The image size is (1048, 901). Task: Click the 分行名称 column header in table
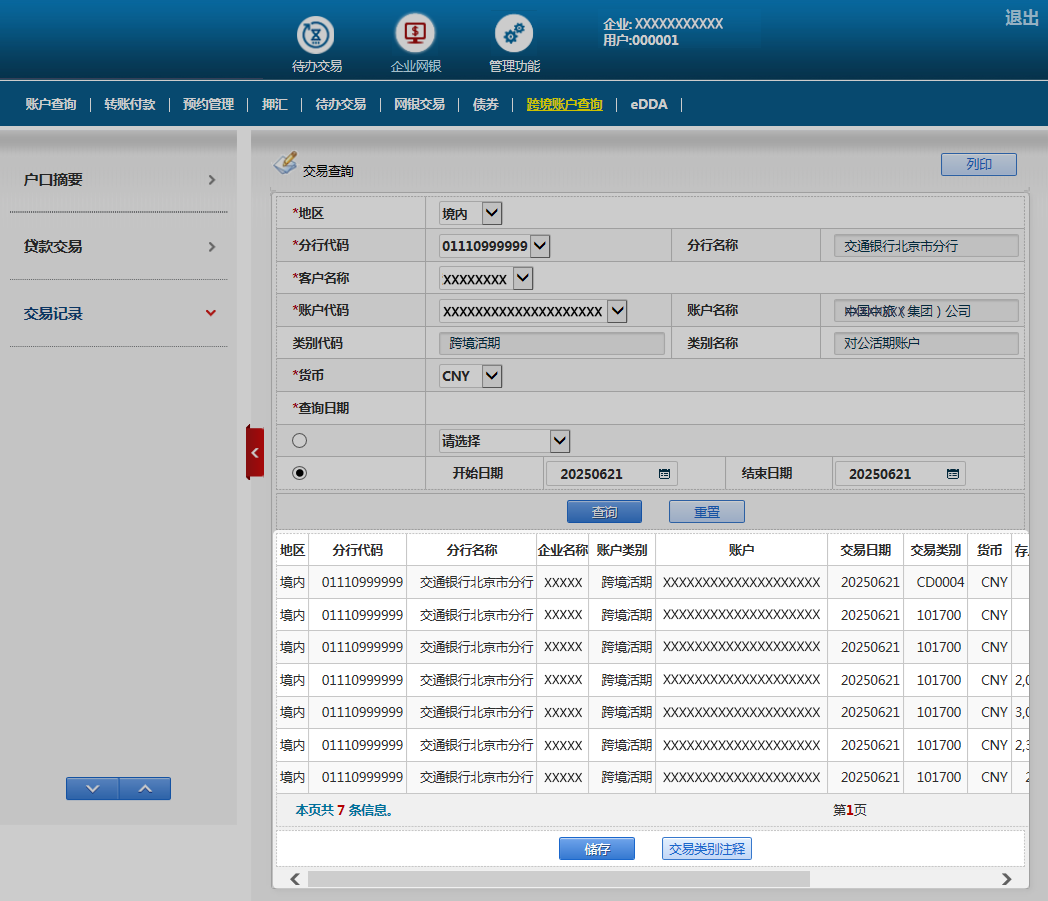472,550
